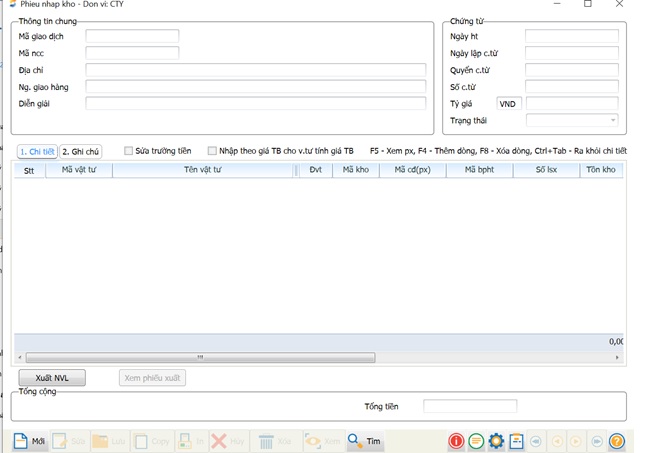Click the Mới (New) document icon

coord(20,441)
